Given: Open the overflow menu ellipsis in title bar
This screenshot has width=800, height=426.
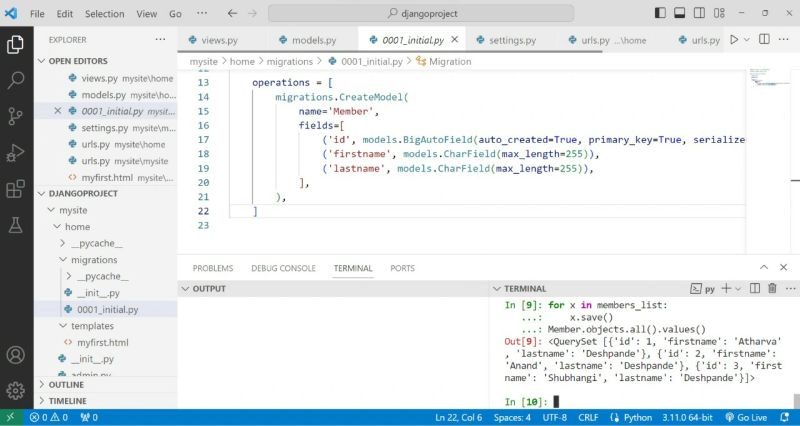Looking at the screenshot, I should coord(202,14).
